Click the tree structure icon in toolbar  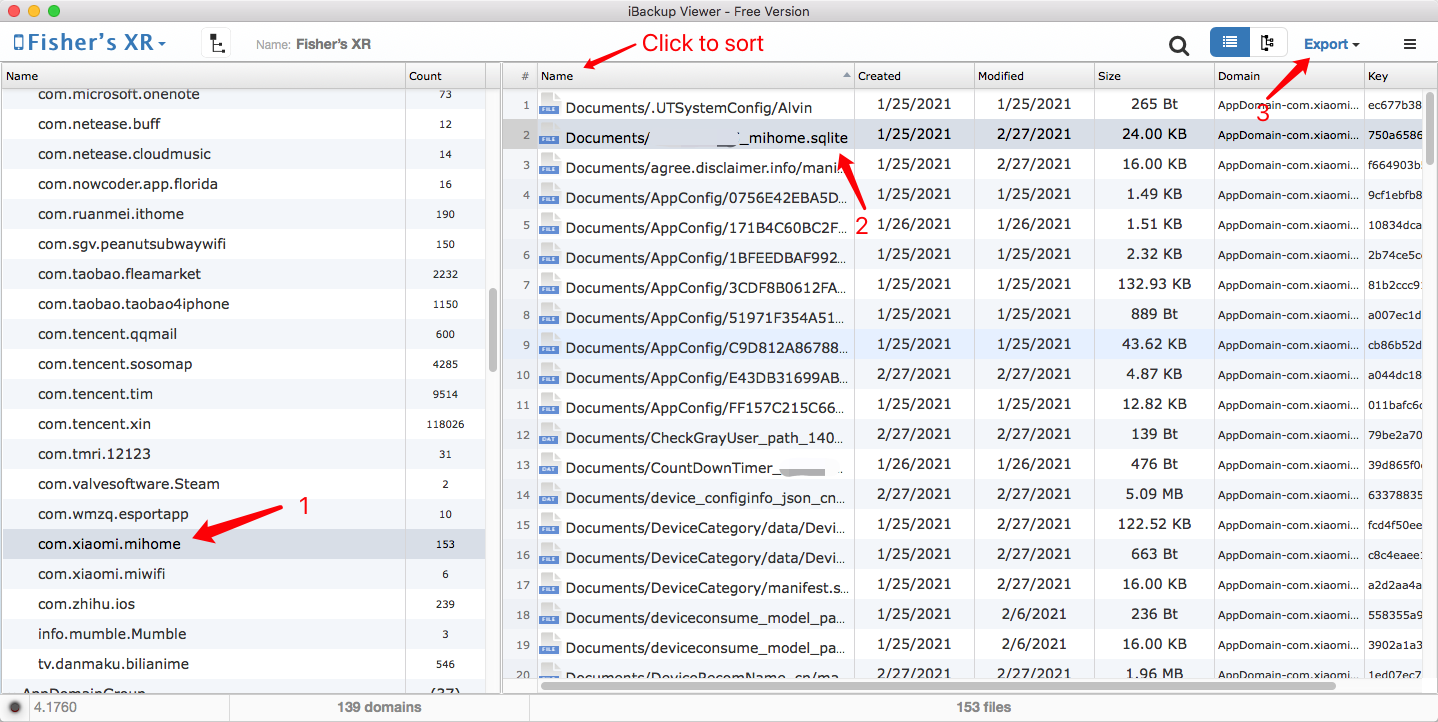216,43
